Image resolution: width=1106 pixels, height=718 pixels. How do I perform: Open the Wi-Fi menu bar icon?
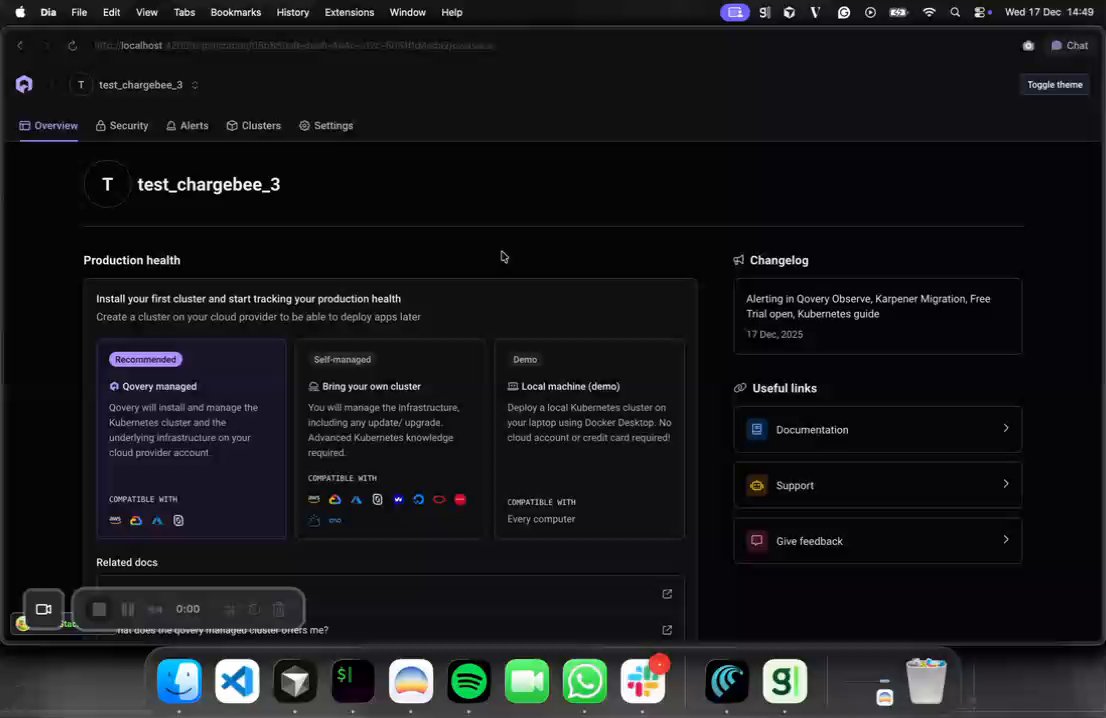pyautogui.click(x=929, y=12)
